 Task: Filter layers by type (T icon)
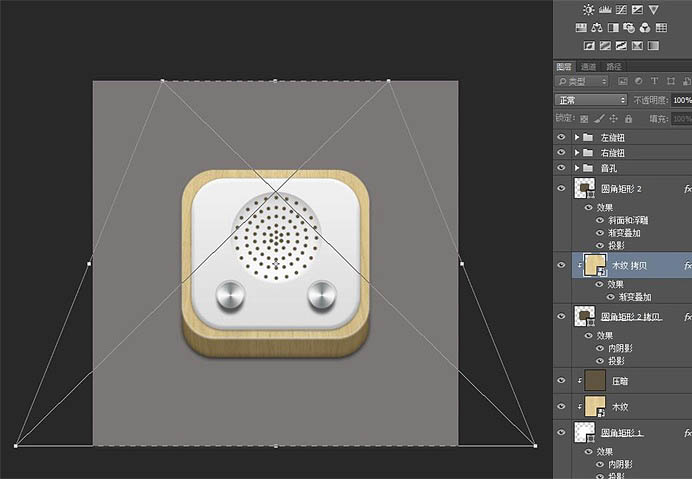tap(655, 81)
